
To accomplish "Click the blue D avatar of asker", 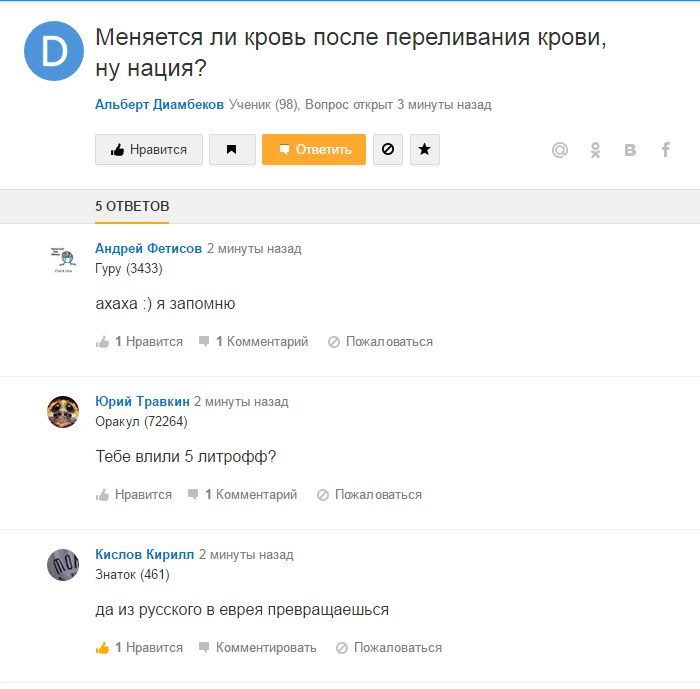I will pos(54,51).
